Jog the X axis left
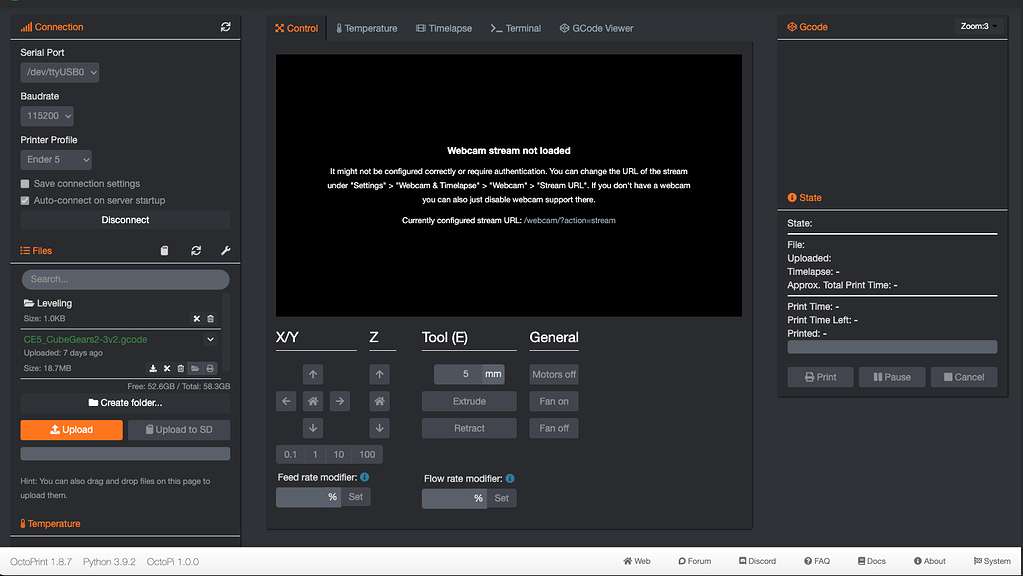 click(285, 401)
